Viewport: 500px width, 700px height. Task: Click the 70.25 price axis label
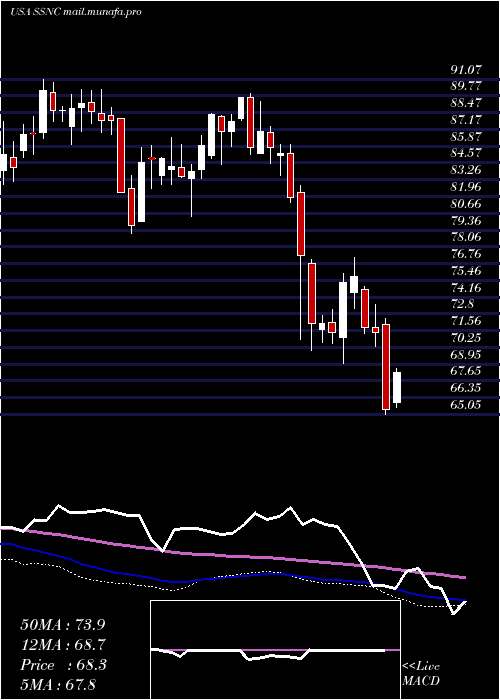[x=466, y=338]
